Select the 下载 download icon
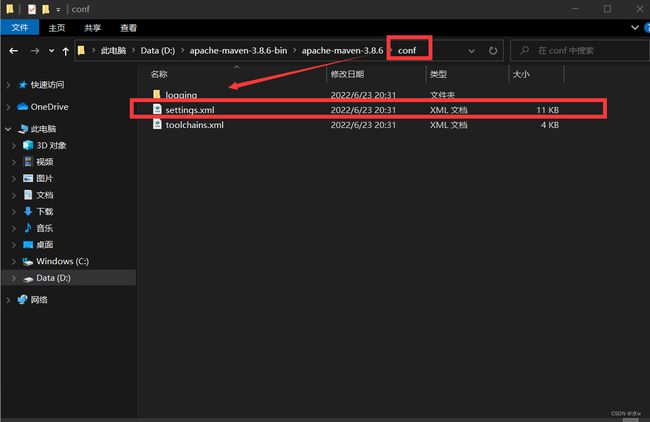The image size is (650, 422). 28,211
